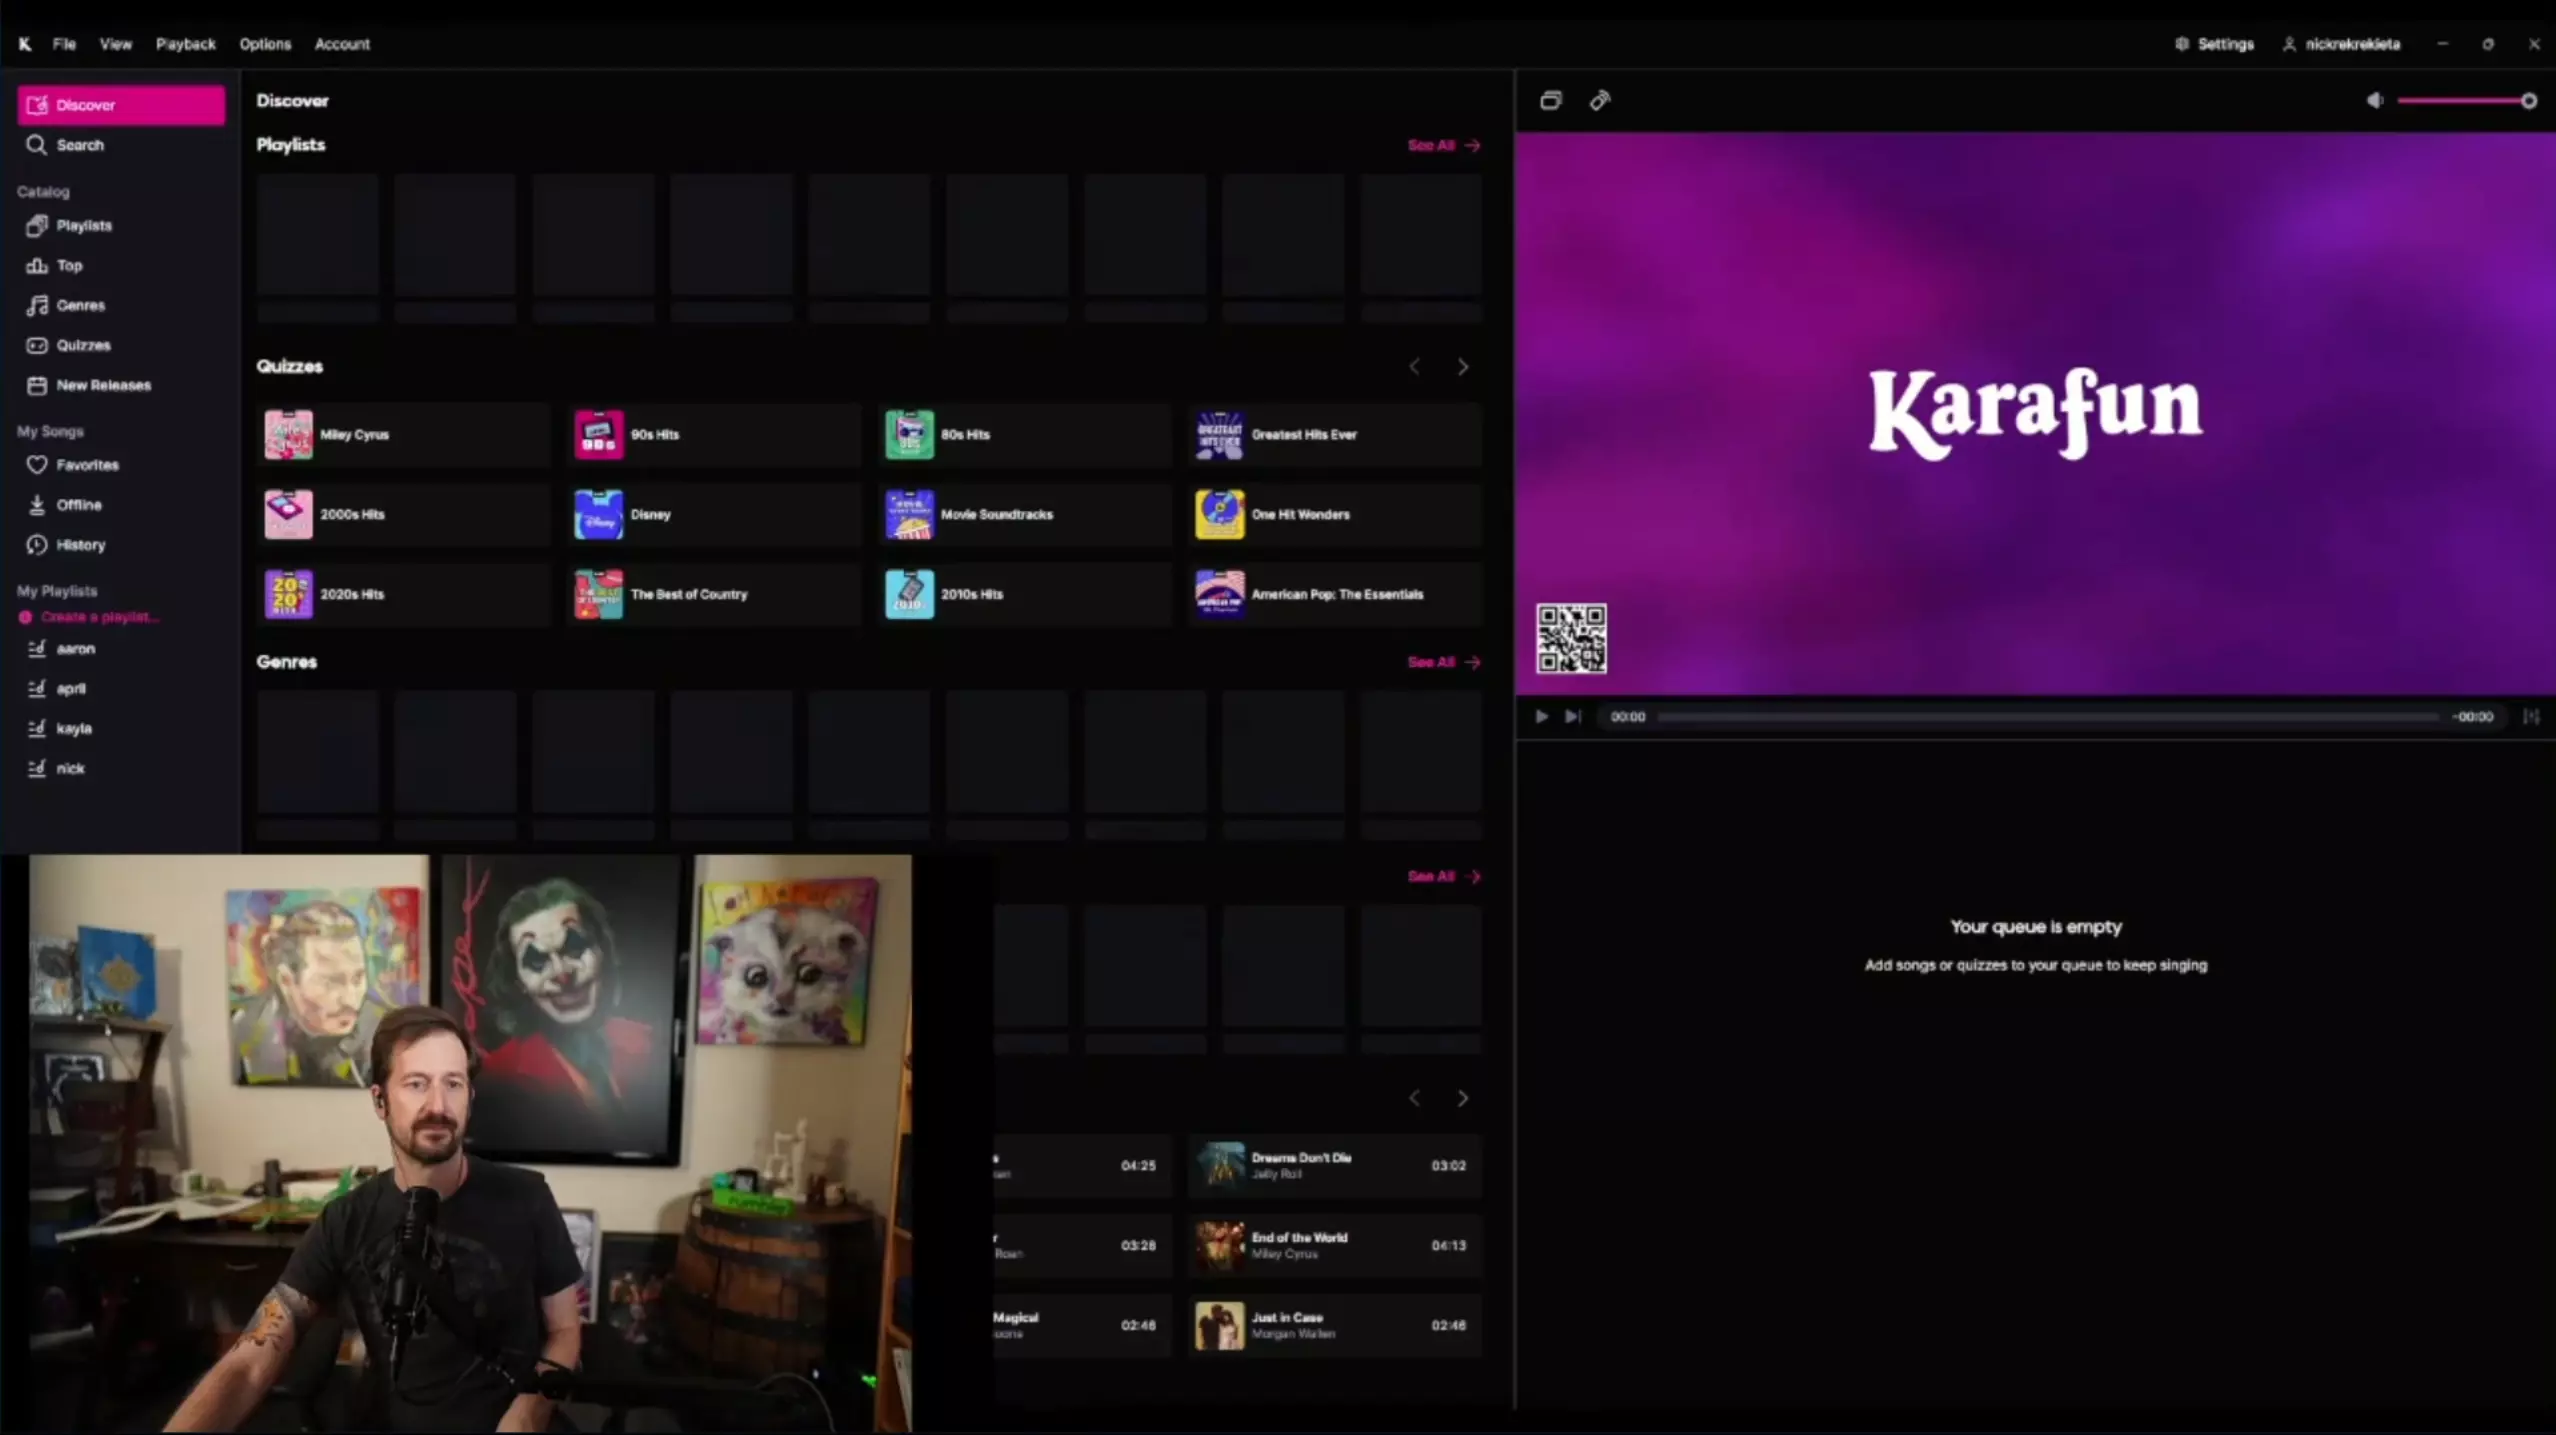The image size is (2556, 1435).
Task: Open the Options menu
Action: point(265,44)
